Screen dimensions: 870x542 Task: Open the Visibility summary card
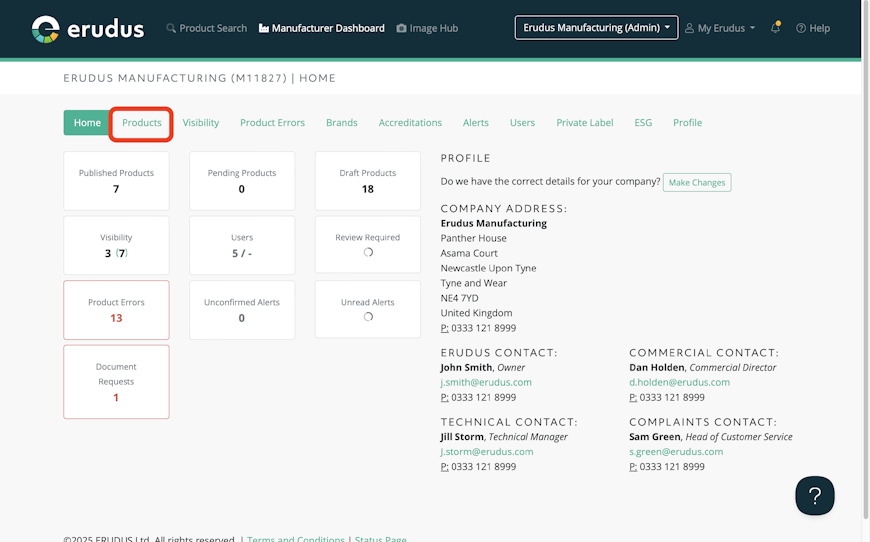point(116,245)
